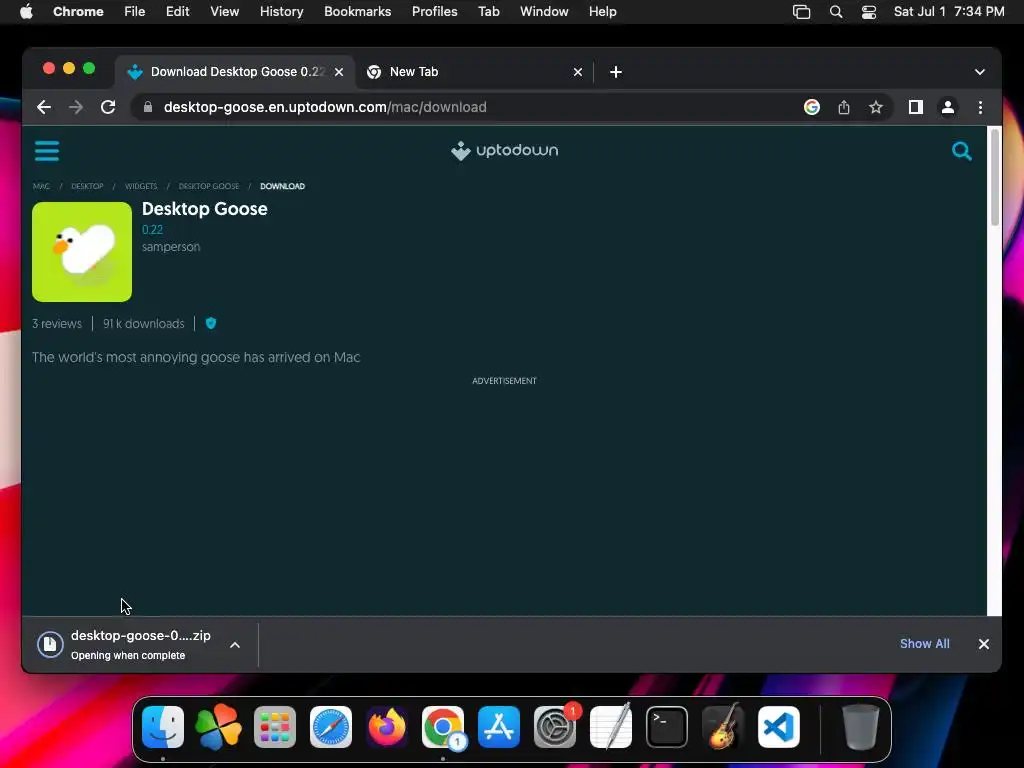This screenshot has height=768, width=1024.
Task: Open a new tab with plus button
Action: click(x=615, y=72)
